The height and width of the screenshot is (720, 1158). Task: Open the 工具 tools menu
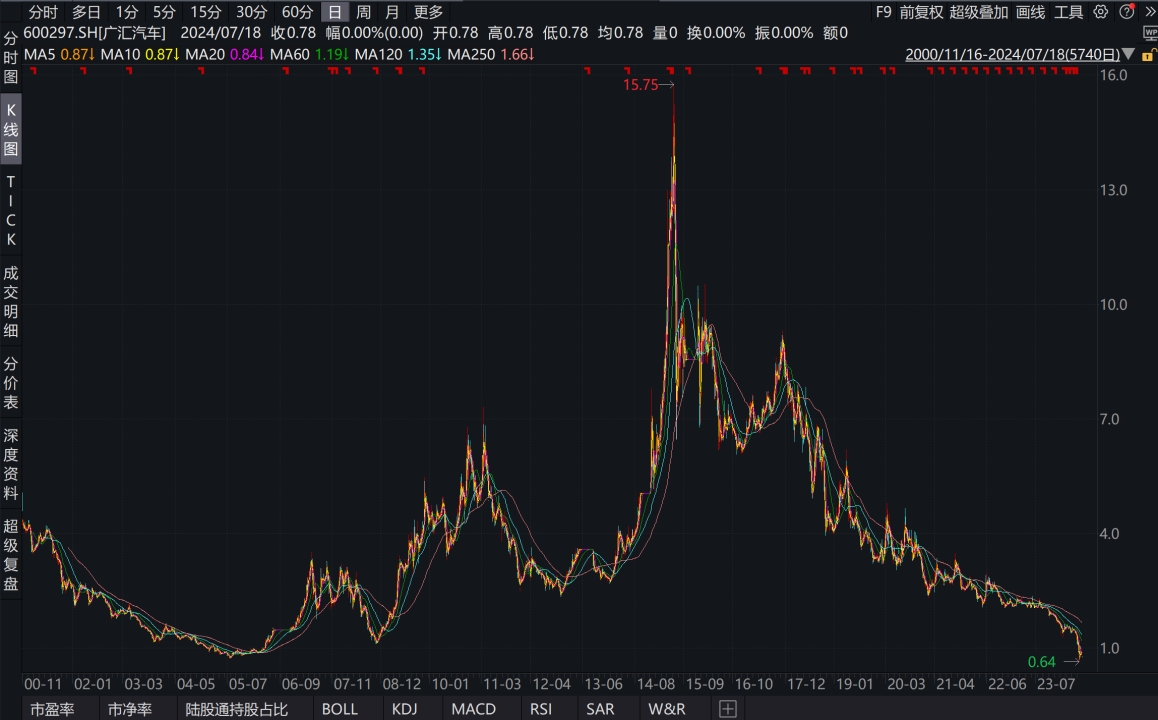point(1069,12)
